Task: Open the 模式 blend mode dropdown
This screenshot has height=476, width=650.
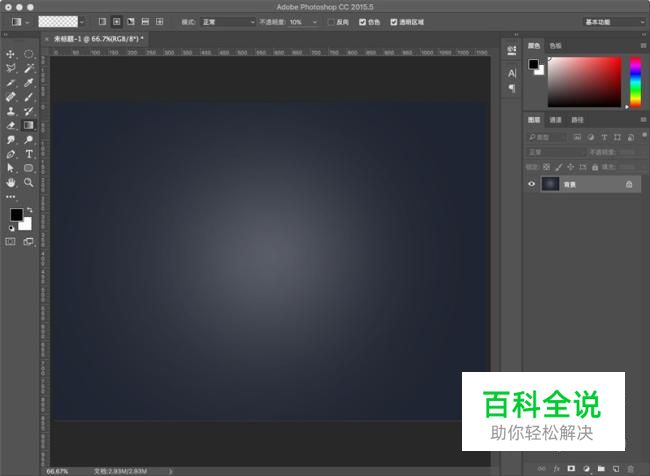Action: pos(228,21)
